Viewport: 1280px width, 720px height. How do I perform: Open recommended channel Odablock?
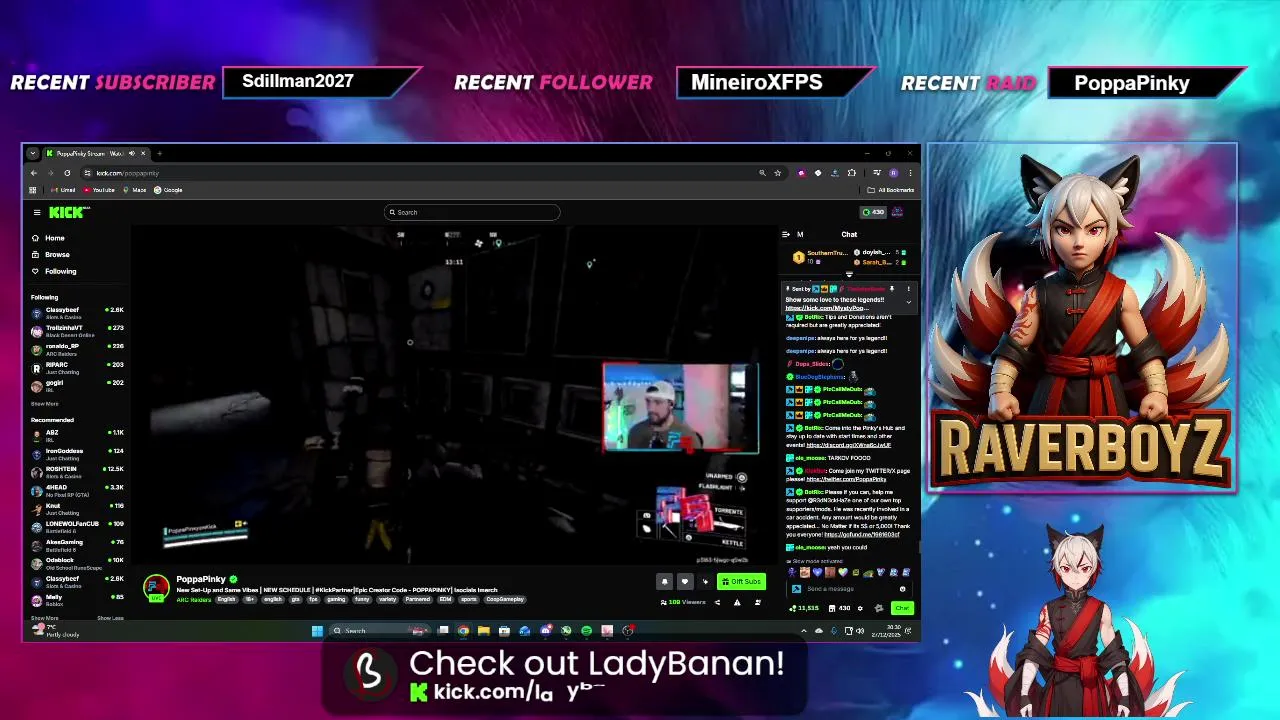[77, 562]
